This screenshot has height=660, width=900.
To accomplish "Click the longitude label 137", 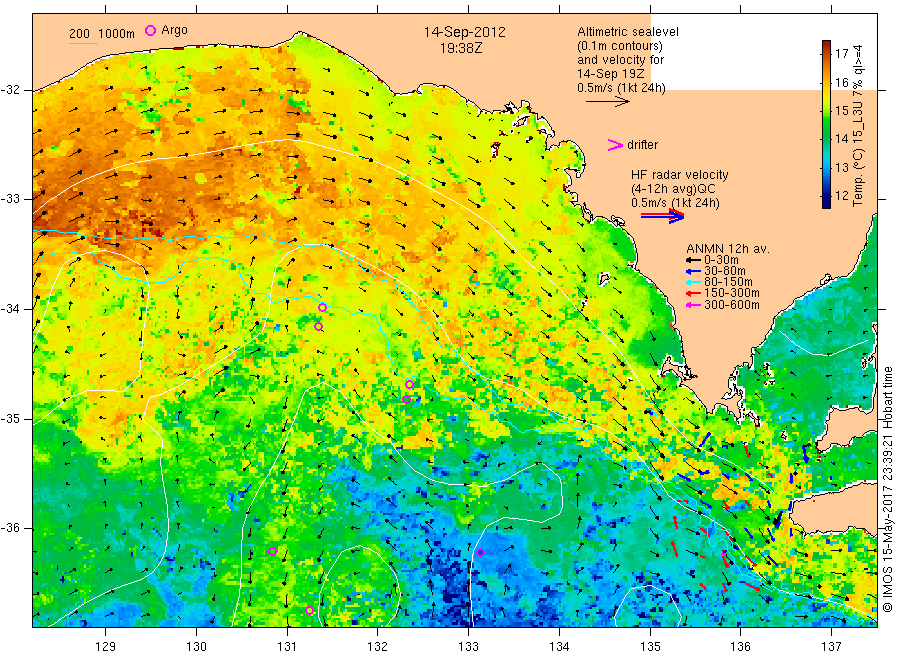I will [831, 647].
